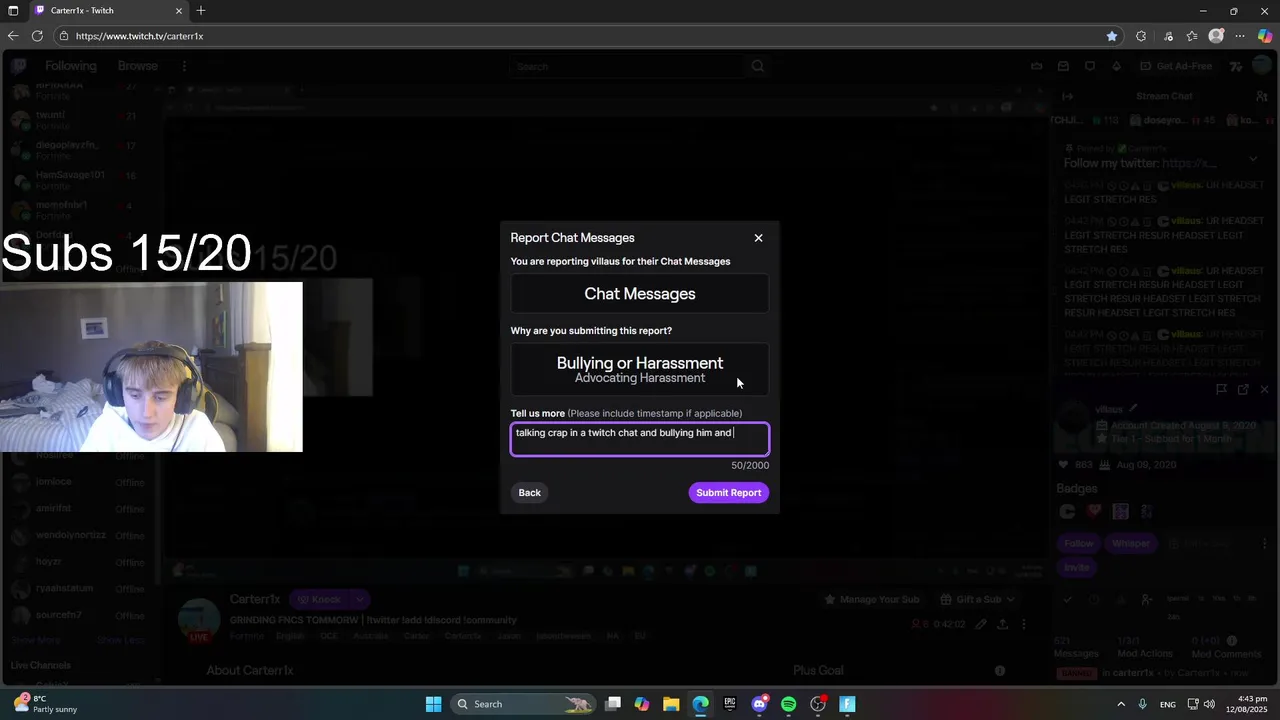Viewport: 1280px width, 720px height.
Task: Select the Carterr1x - Twitch tab
Action: pyautogui.click(x=108, y=11)
